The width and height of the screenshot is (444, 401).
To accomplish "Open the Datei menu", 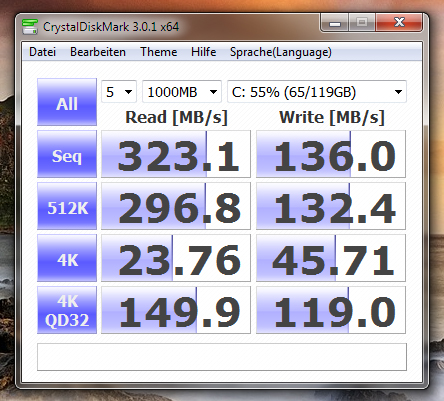I will click(42, 52).
